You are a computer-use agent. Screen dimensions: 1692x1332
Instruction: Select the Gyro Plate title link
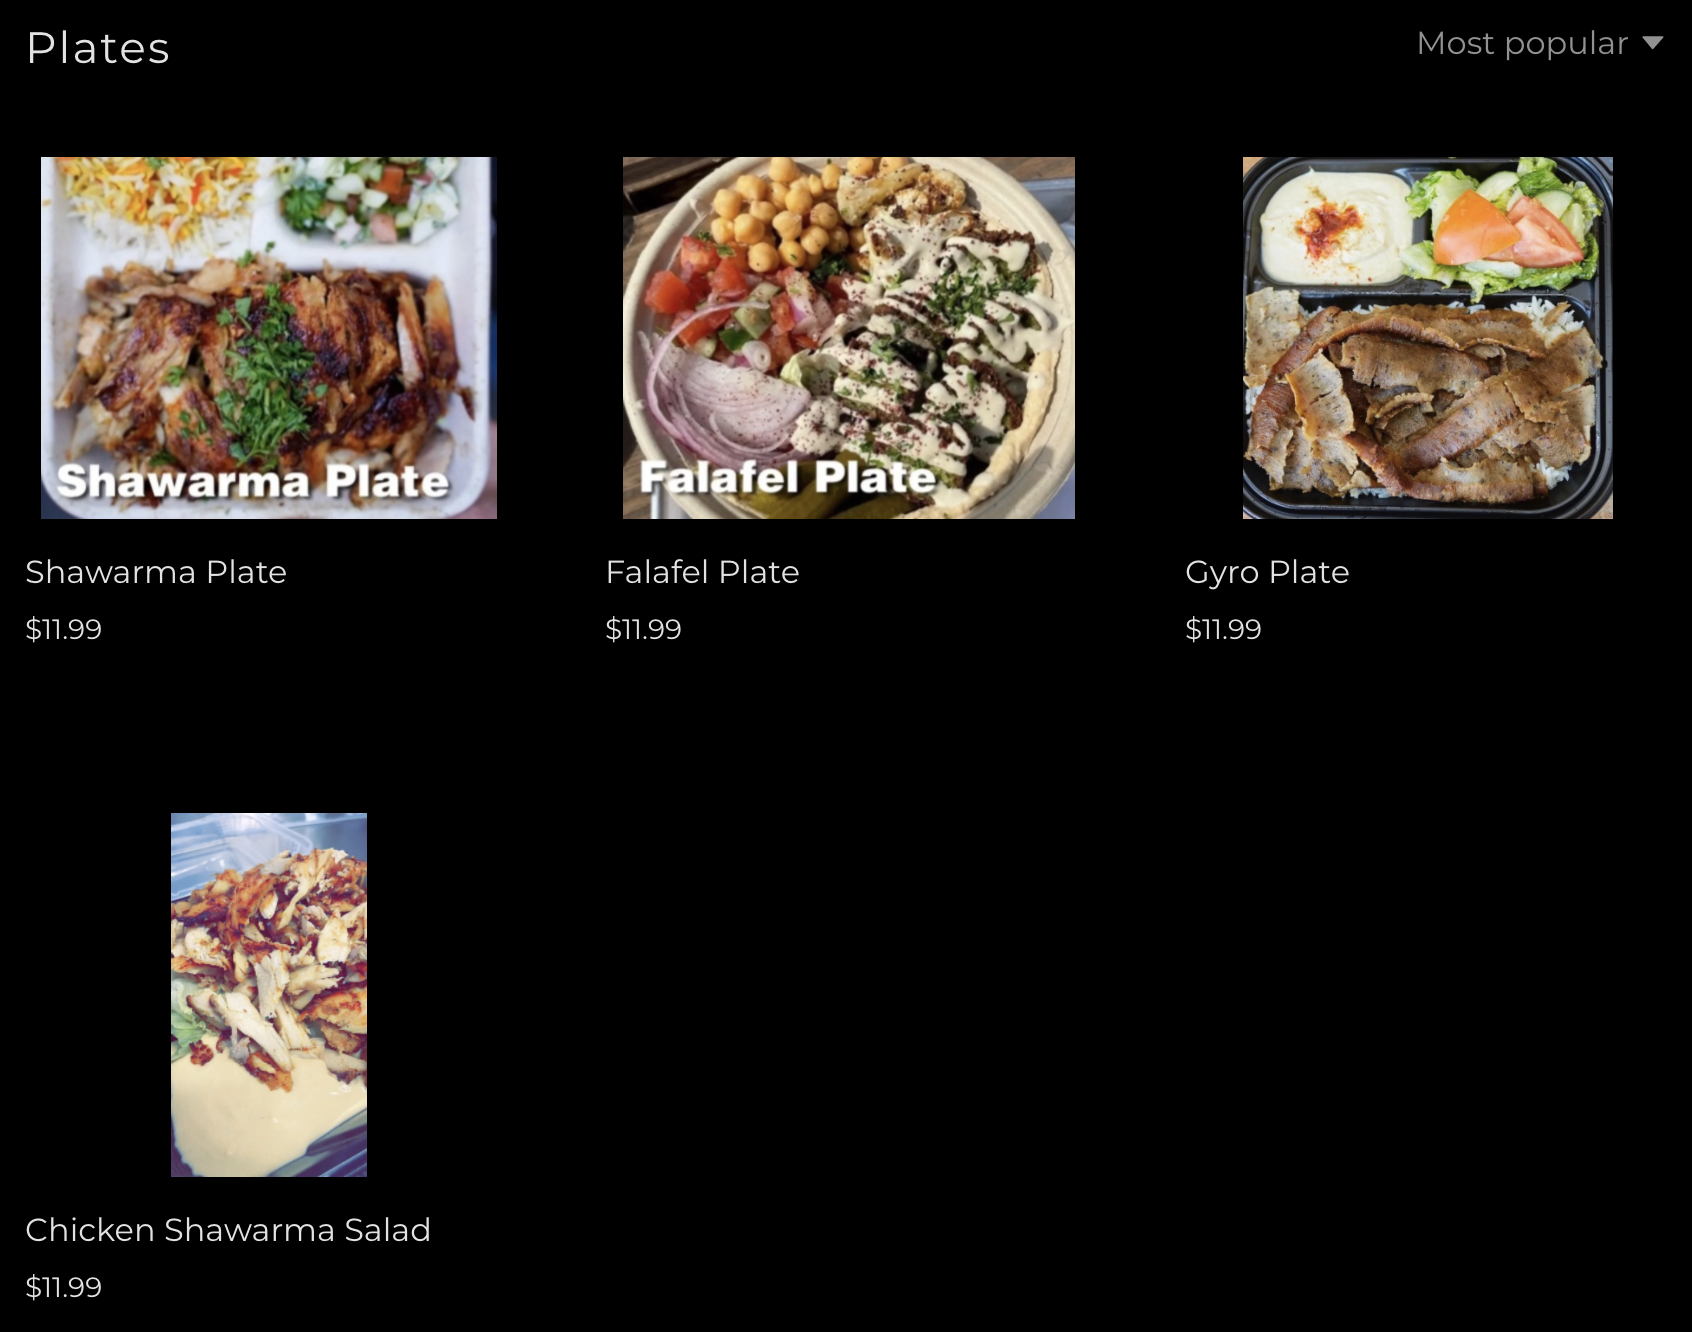1267,572
